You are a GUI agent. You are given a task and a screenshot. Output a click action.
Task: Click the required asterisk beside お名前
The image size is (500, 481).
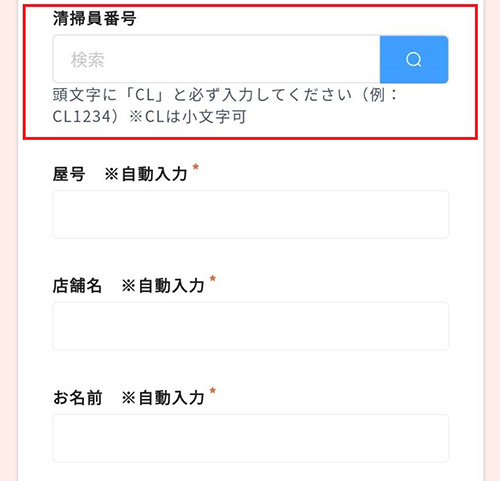(213, 391)
